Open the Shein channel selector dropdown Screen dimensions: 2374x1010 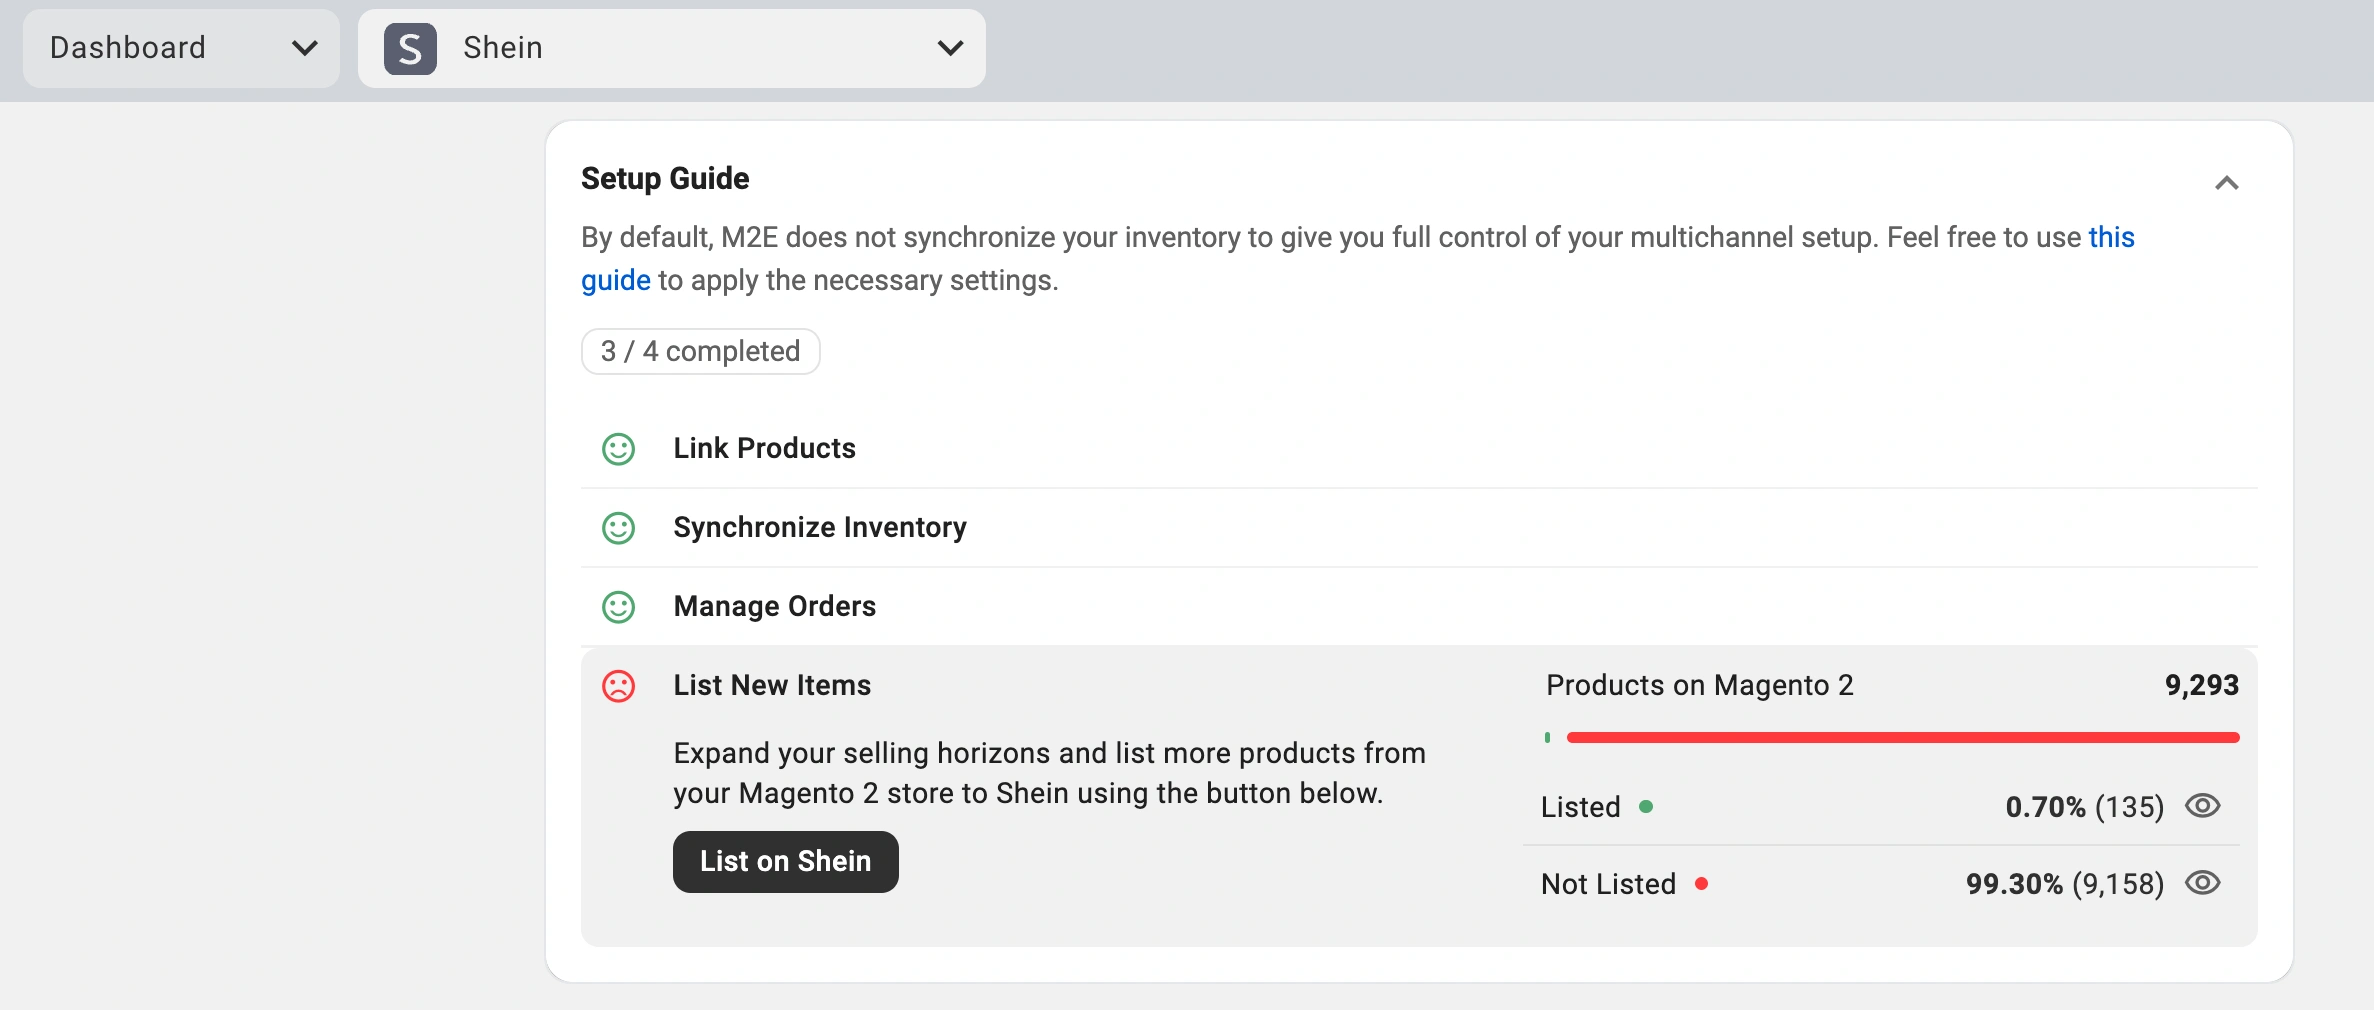pos(672,48)
